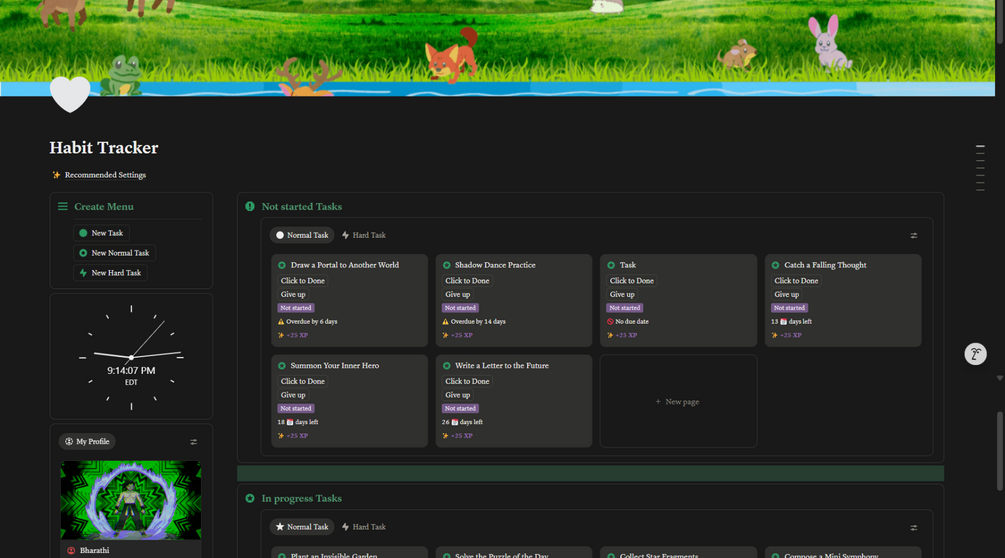
Task: Click the No due date icon on Task card
Action: [x=610, y=322]
